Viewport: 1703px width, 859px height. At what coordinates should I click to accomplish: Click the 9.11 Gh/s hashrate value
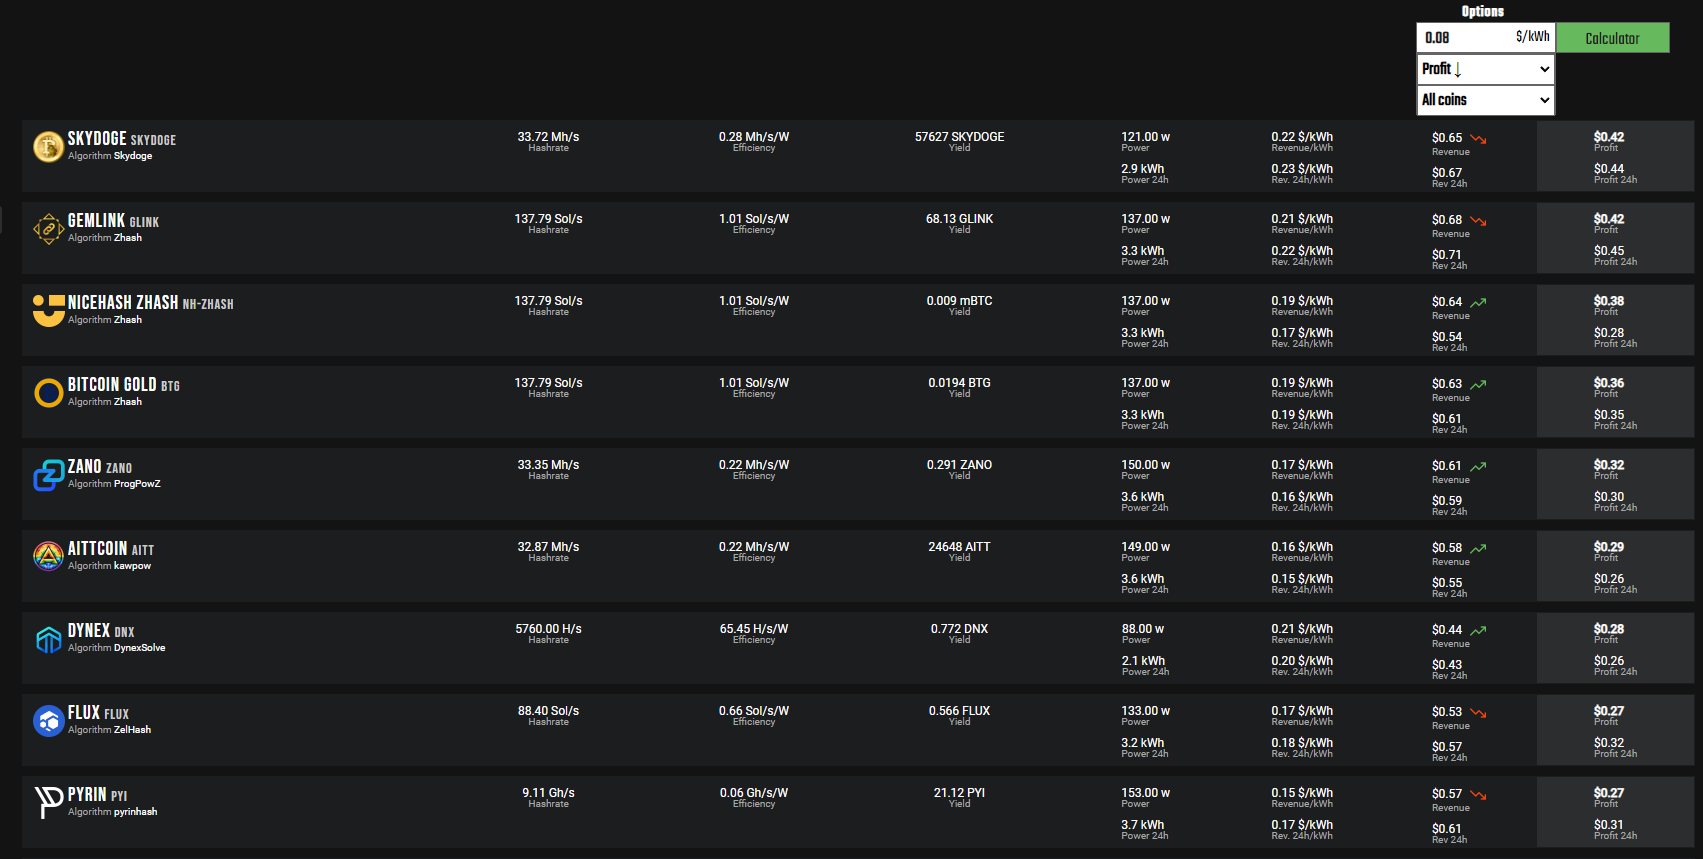pyautogui.click(x=548, y=793)
